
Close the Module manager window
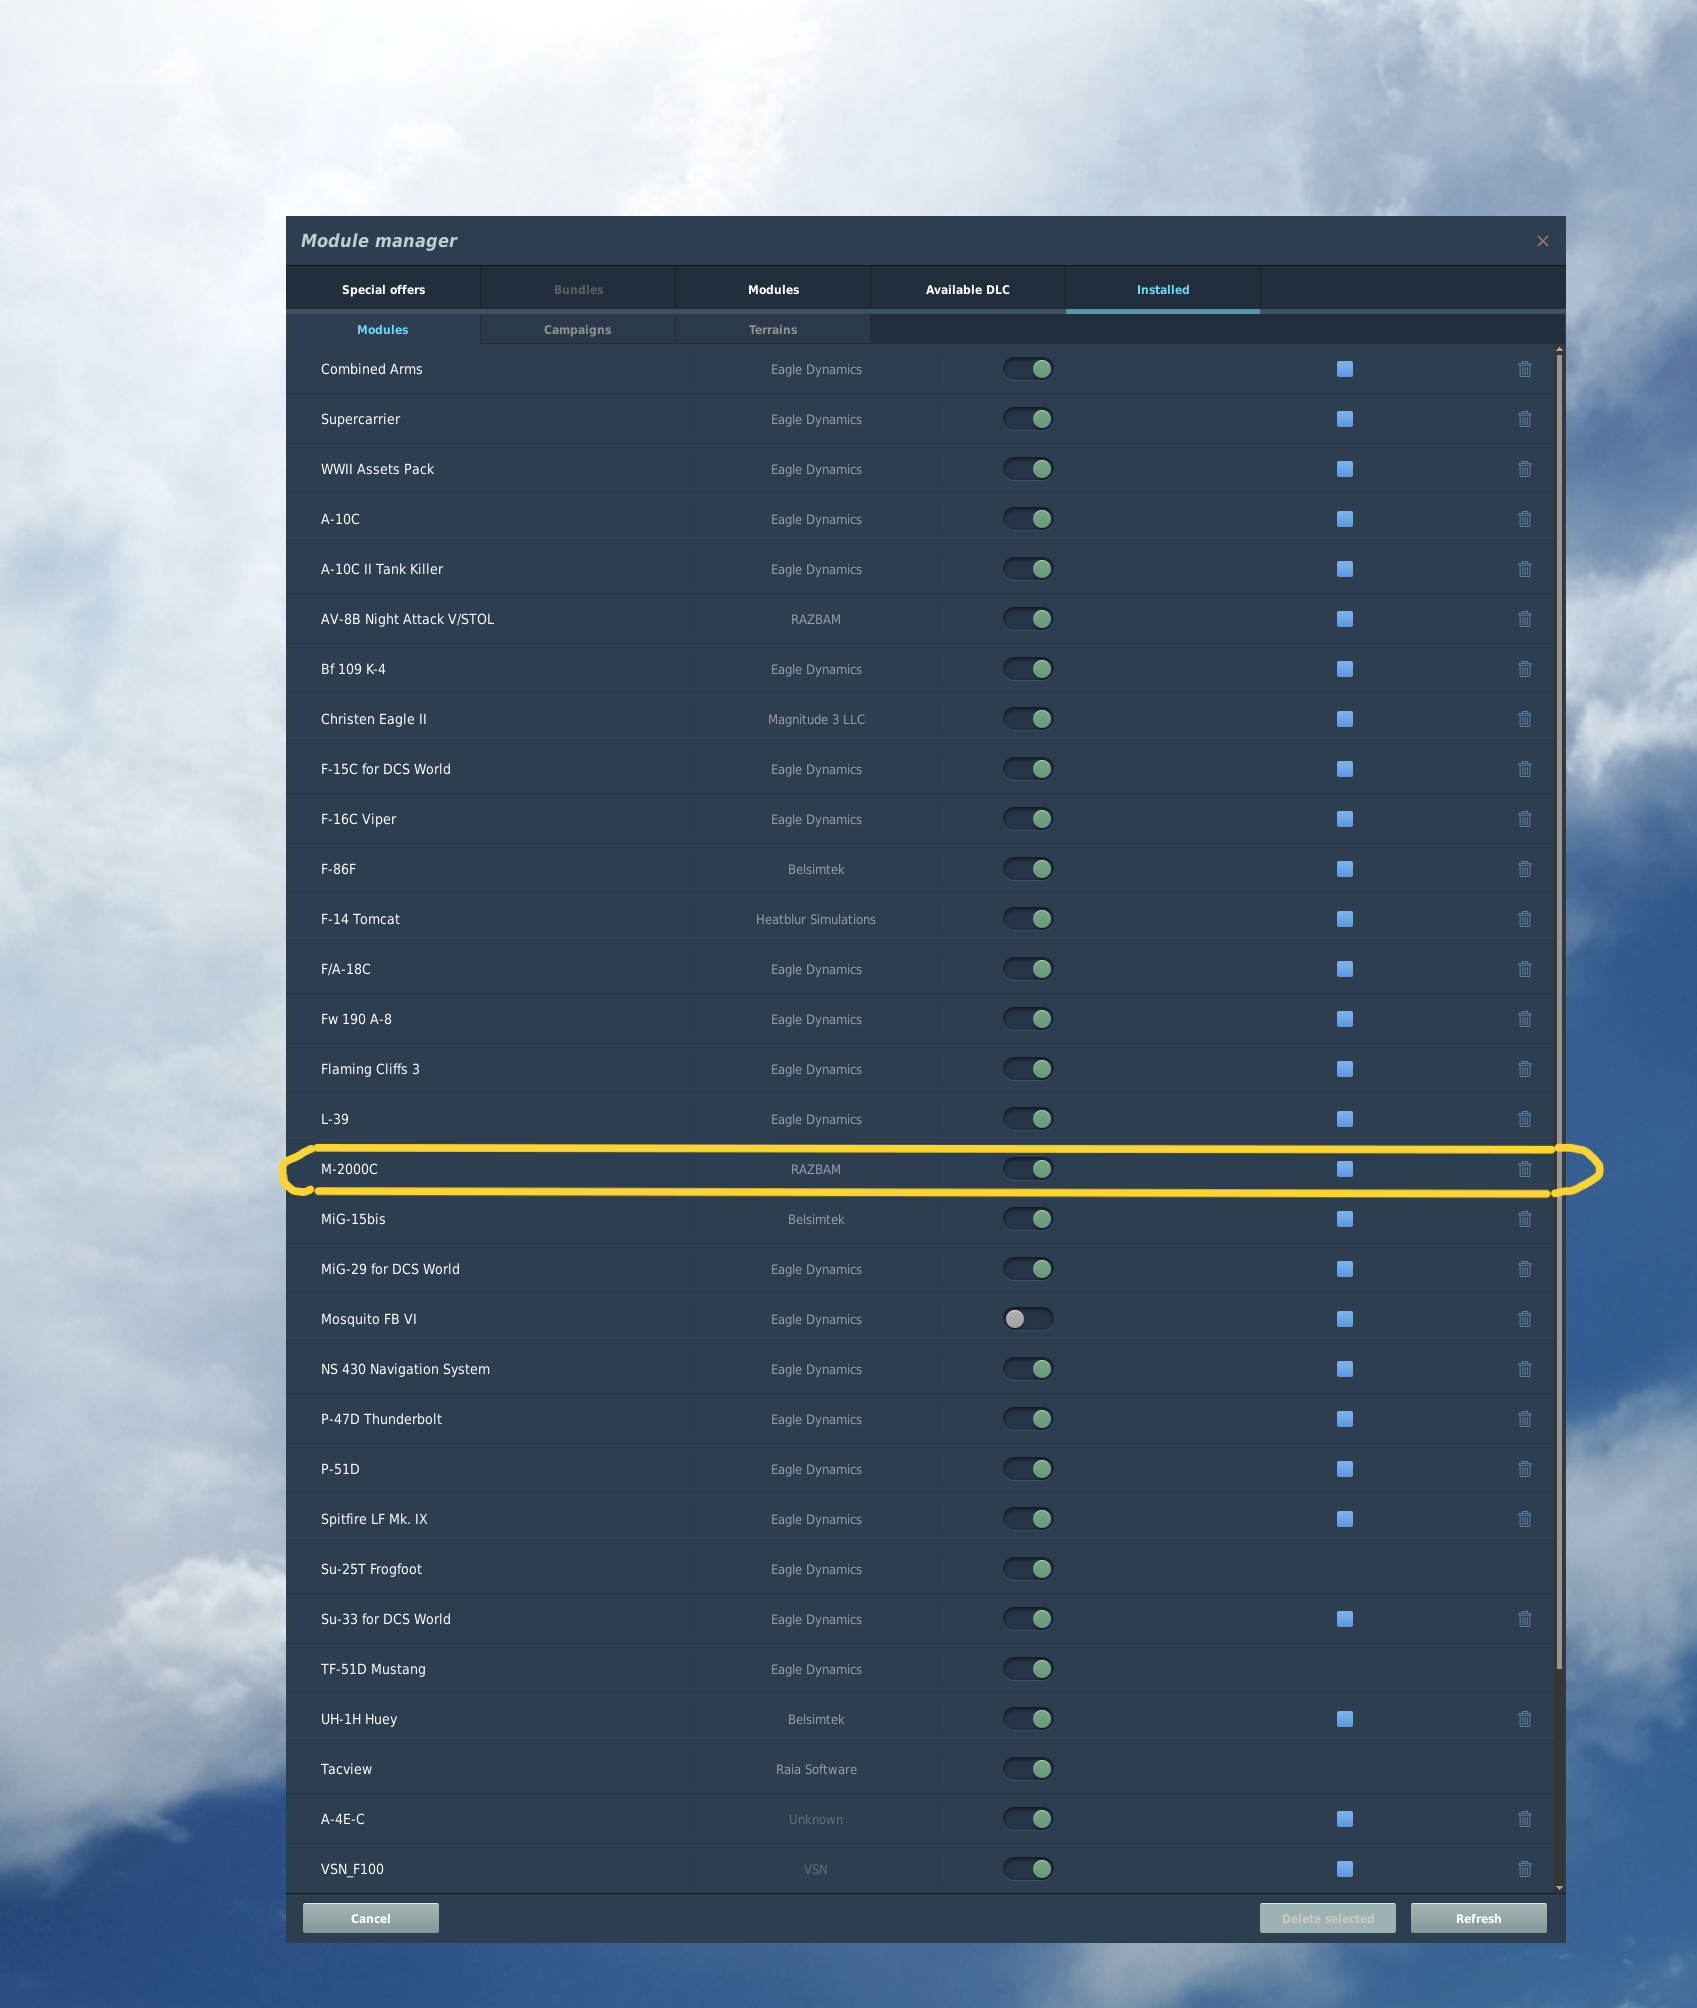coord(1543,241)
